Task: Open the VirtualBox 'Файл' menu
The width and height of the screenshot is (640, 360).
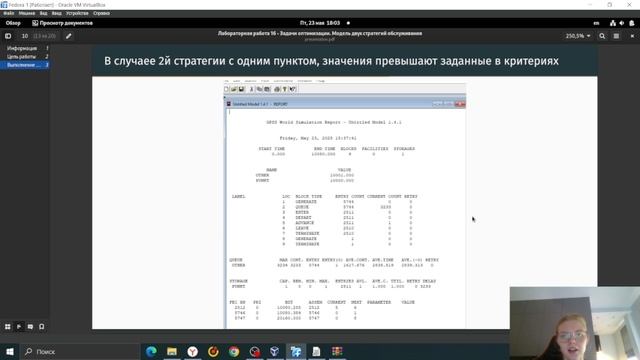Action: 9,13
